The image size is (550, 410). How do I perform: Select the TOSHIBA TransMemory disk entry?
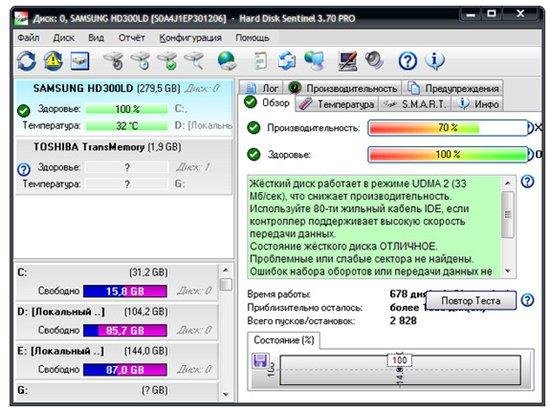tap(124, 167)
